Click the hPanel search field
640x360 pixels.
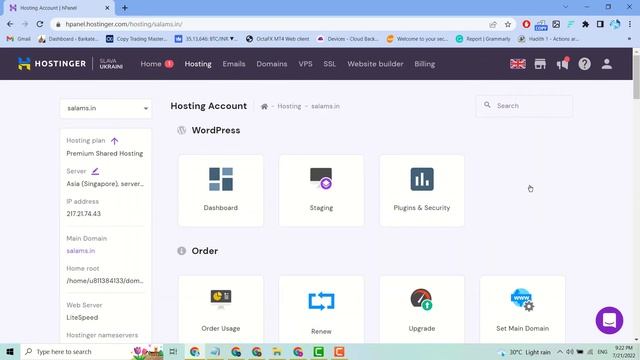point(524,106)
